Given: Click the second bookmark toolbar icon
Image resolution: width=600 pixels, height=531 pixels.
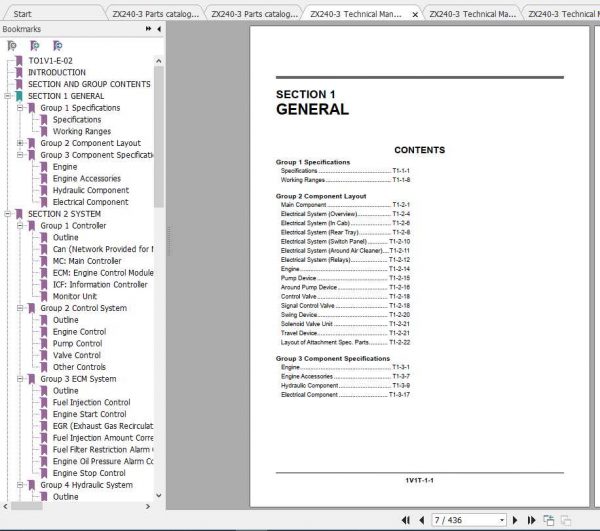Looking at the screenshot, I should click(x=35, y=46).
